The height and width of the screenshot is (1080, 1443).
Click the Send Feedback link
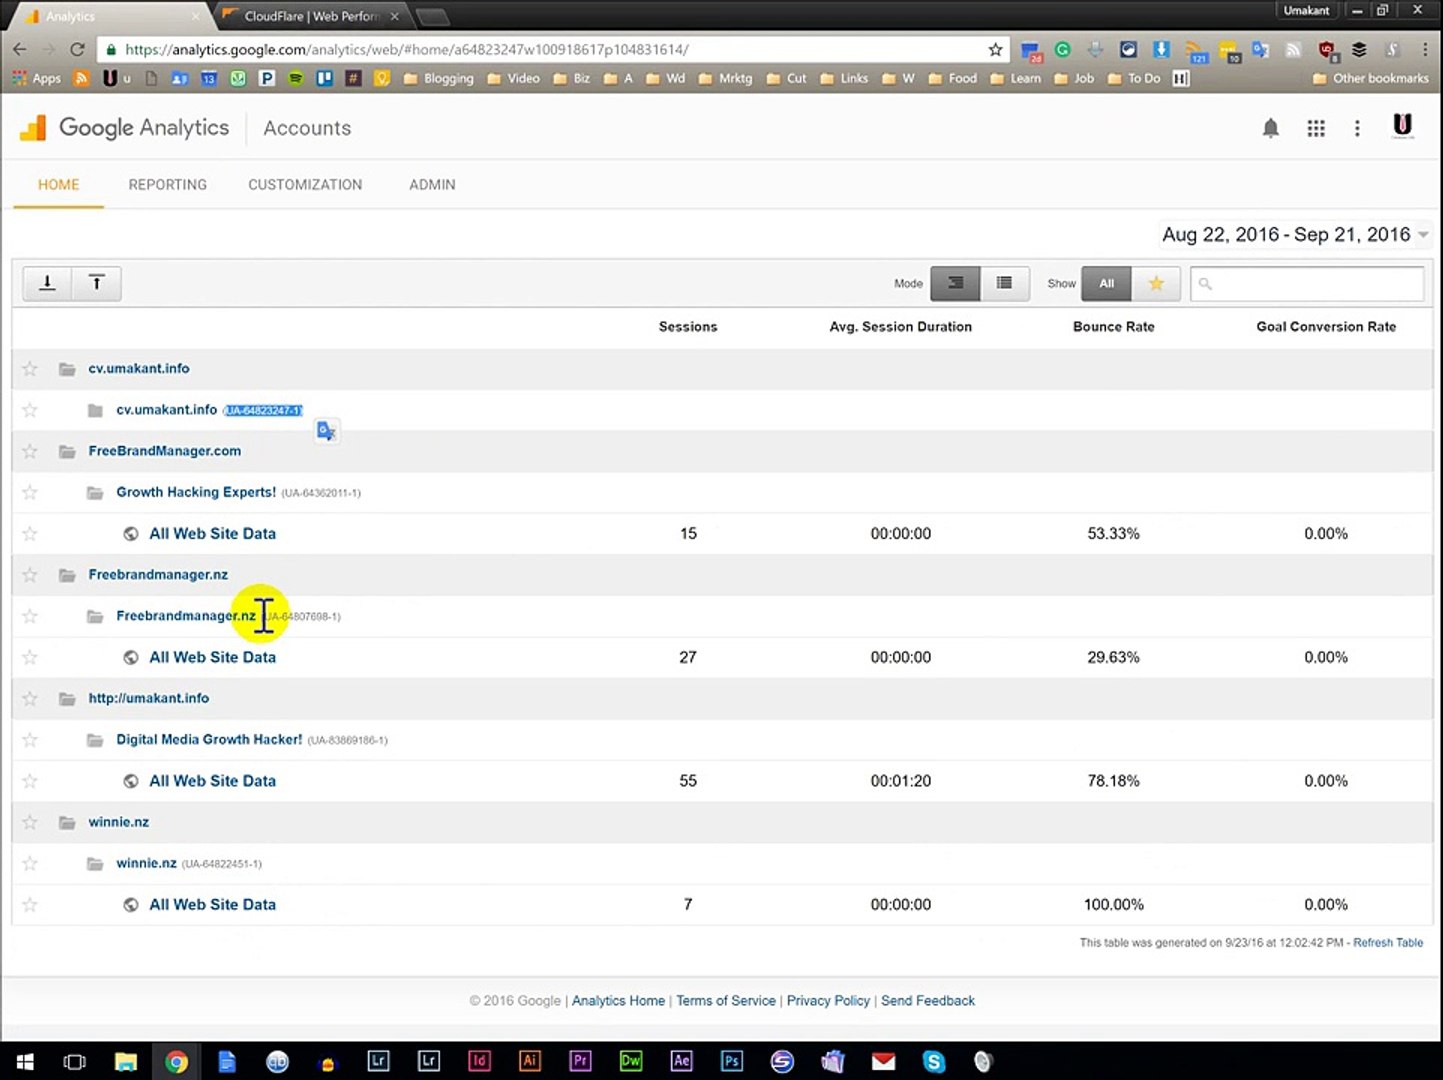pyautogui.click(x=928, y=1000)
